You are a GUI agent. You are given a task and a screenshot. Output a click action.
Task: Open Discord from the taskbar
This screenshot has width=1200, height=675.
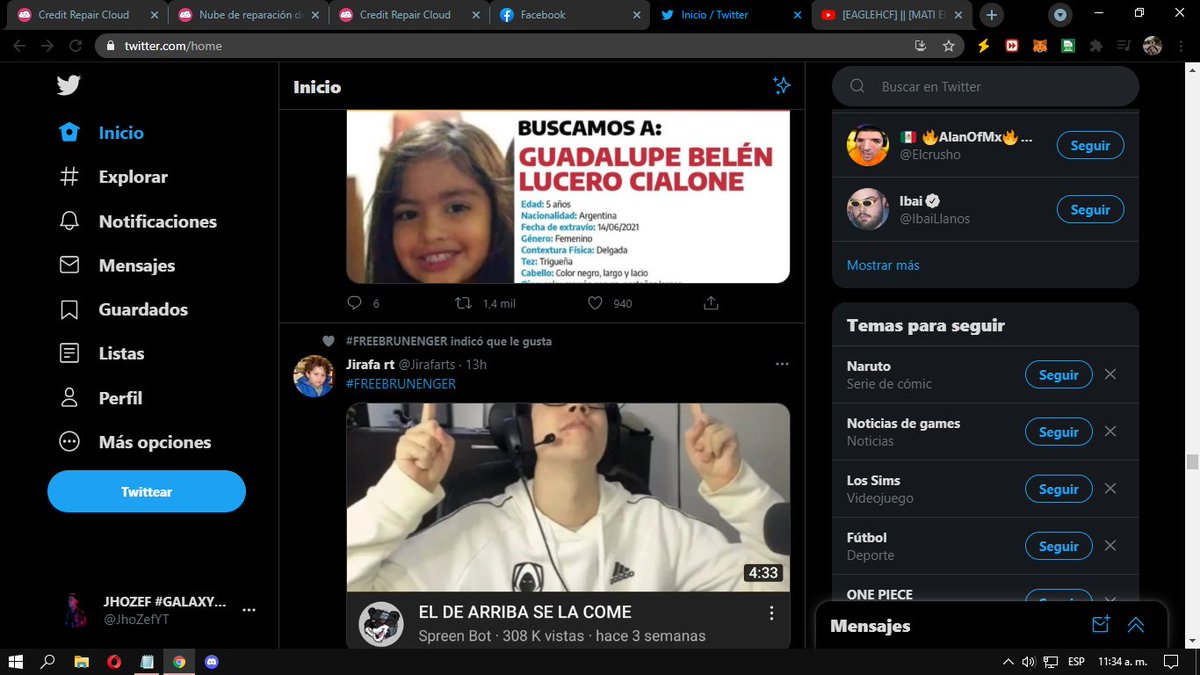[211, 662]
